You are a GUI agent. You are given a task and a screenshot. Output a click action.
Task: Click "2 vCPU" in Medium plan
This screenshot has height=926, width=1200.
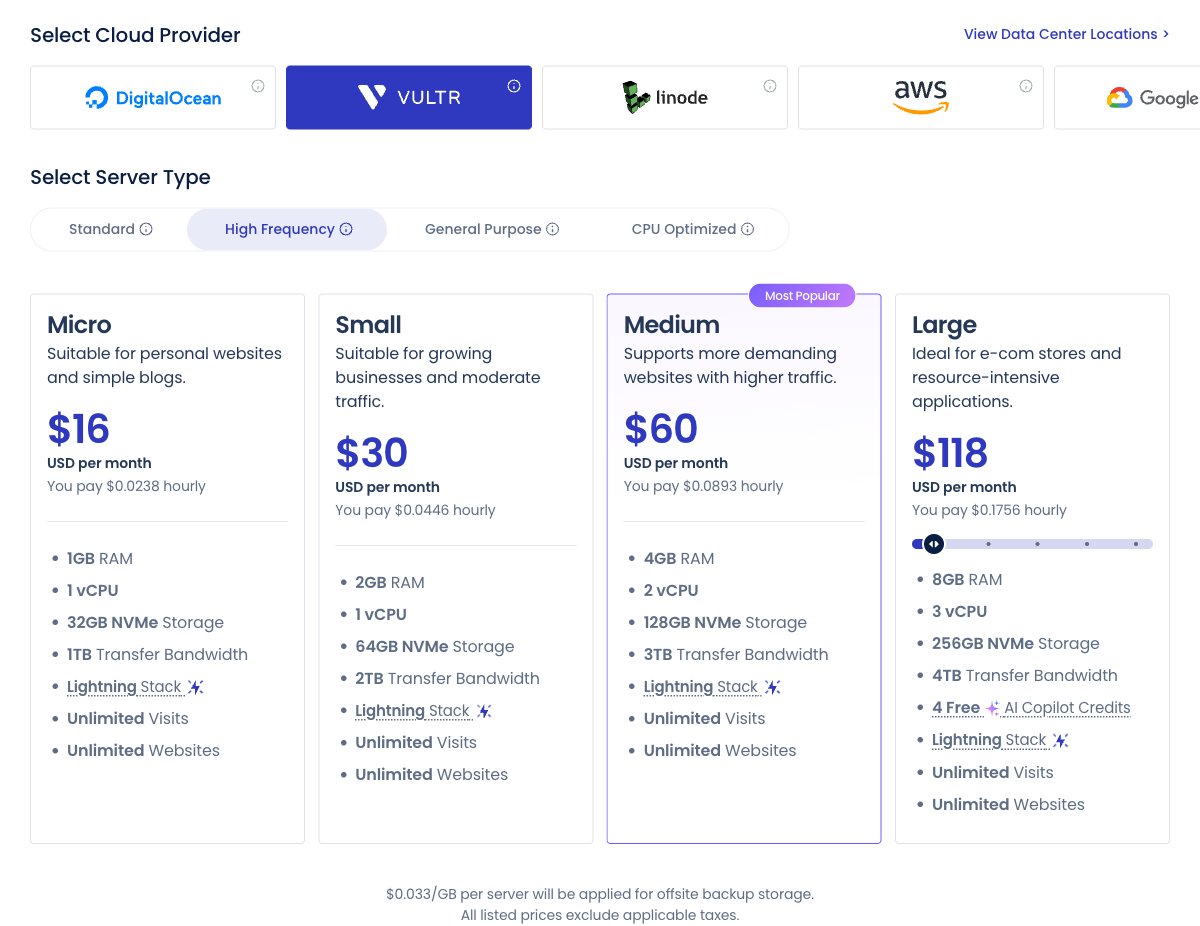[x=671, y=591]
